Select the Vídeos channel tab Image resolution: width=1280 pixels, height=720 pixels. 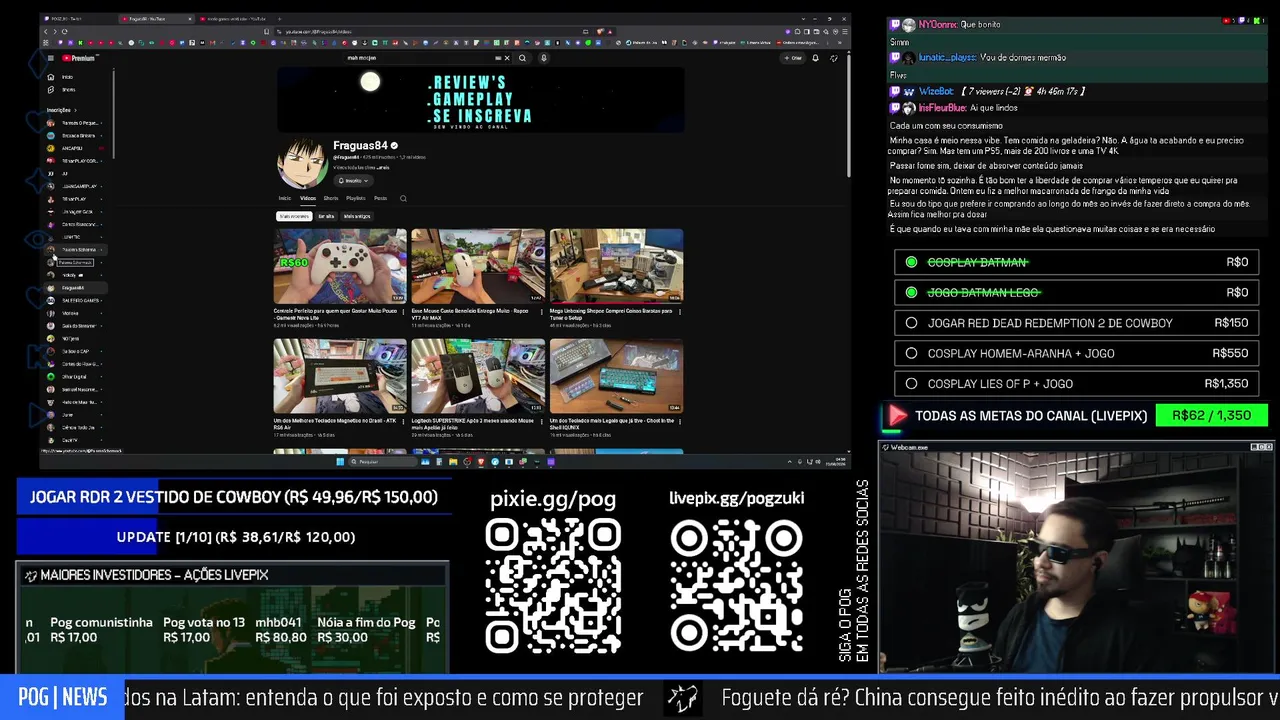(x=308, y=198)
